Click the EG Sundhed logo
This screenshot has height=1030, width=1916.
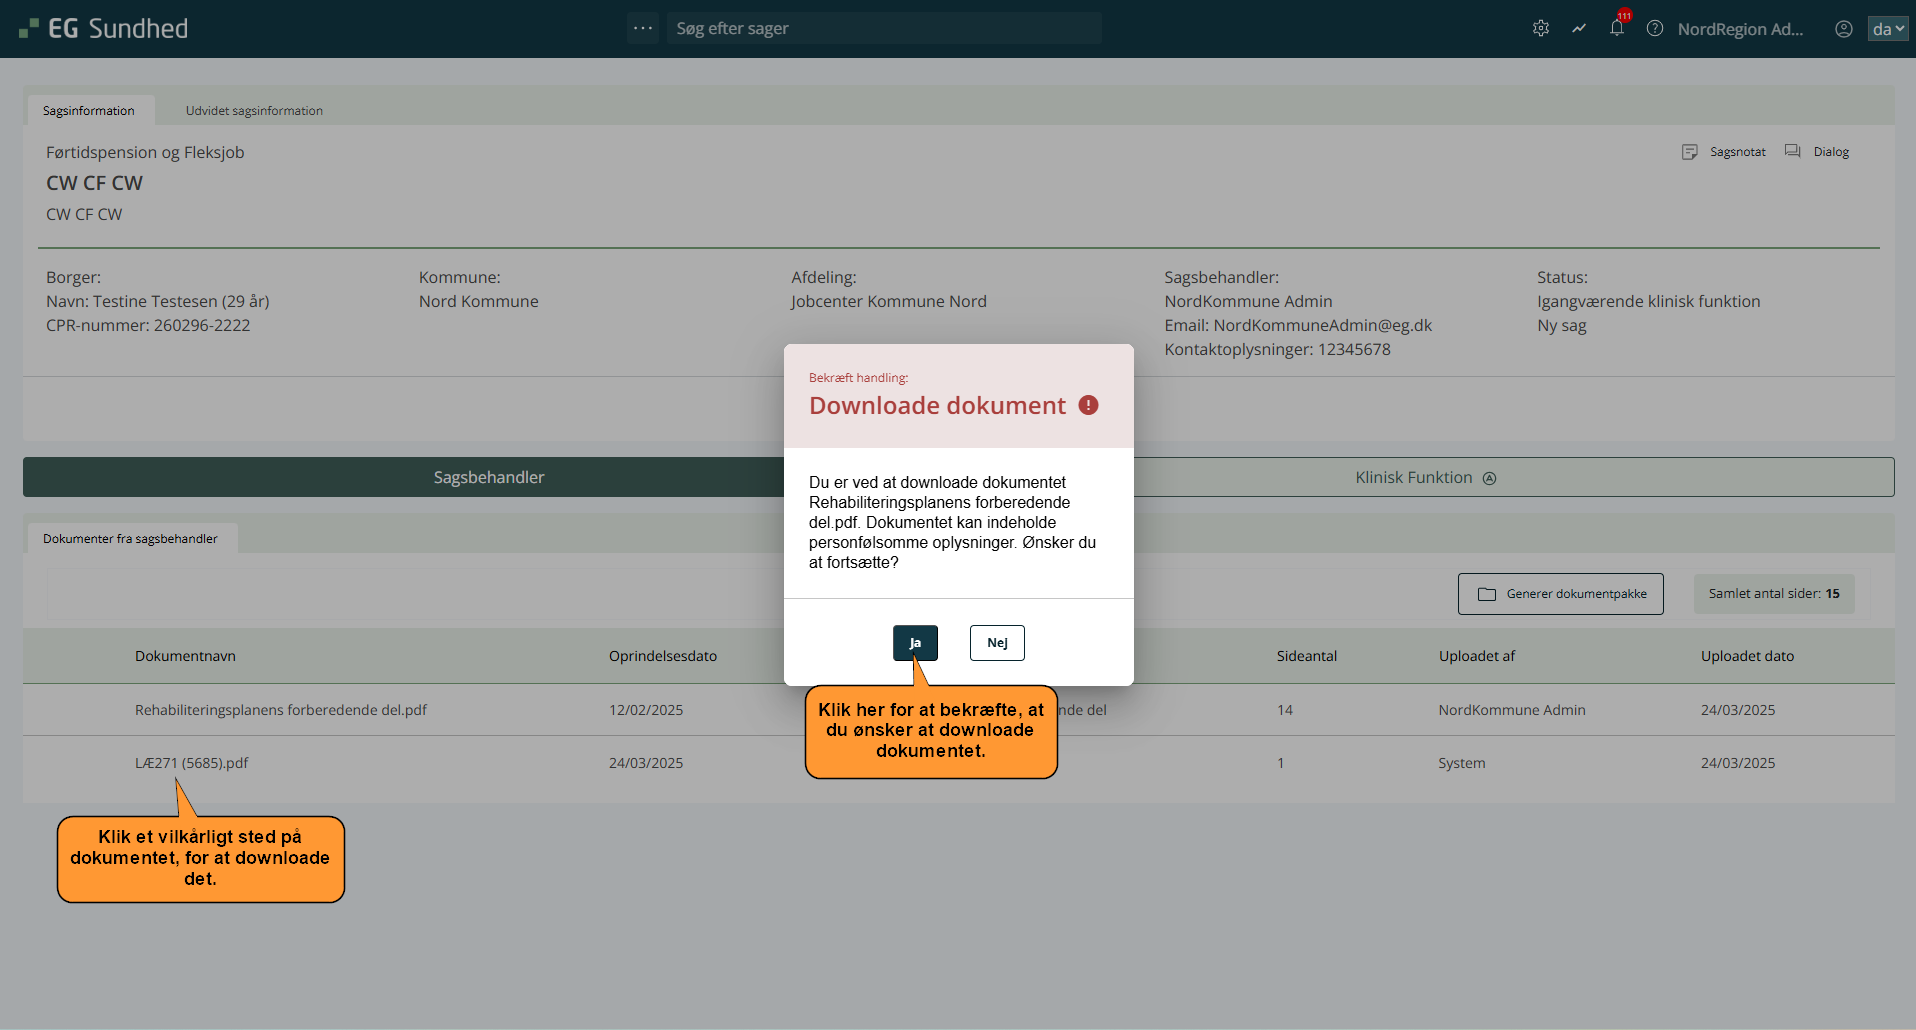pyautogui.click(x=103, y=29)
